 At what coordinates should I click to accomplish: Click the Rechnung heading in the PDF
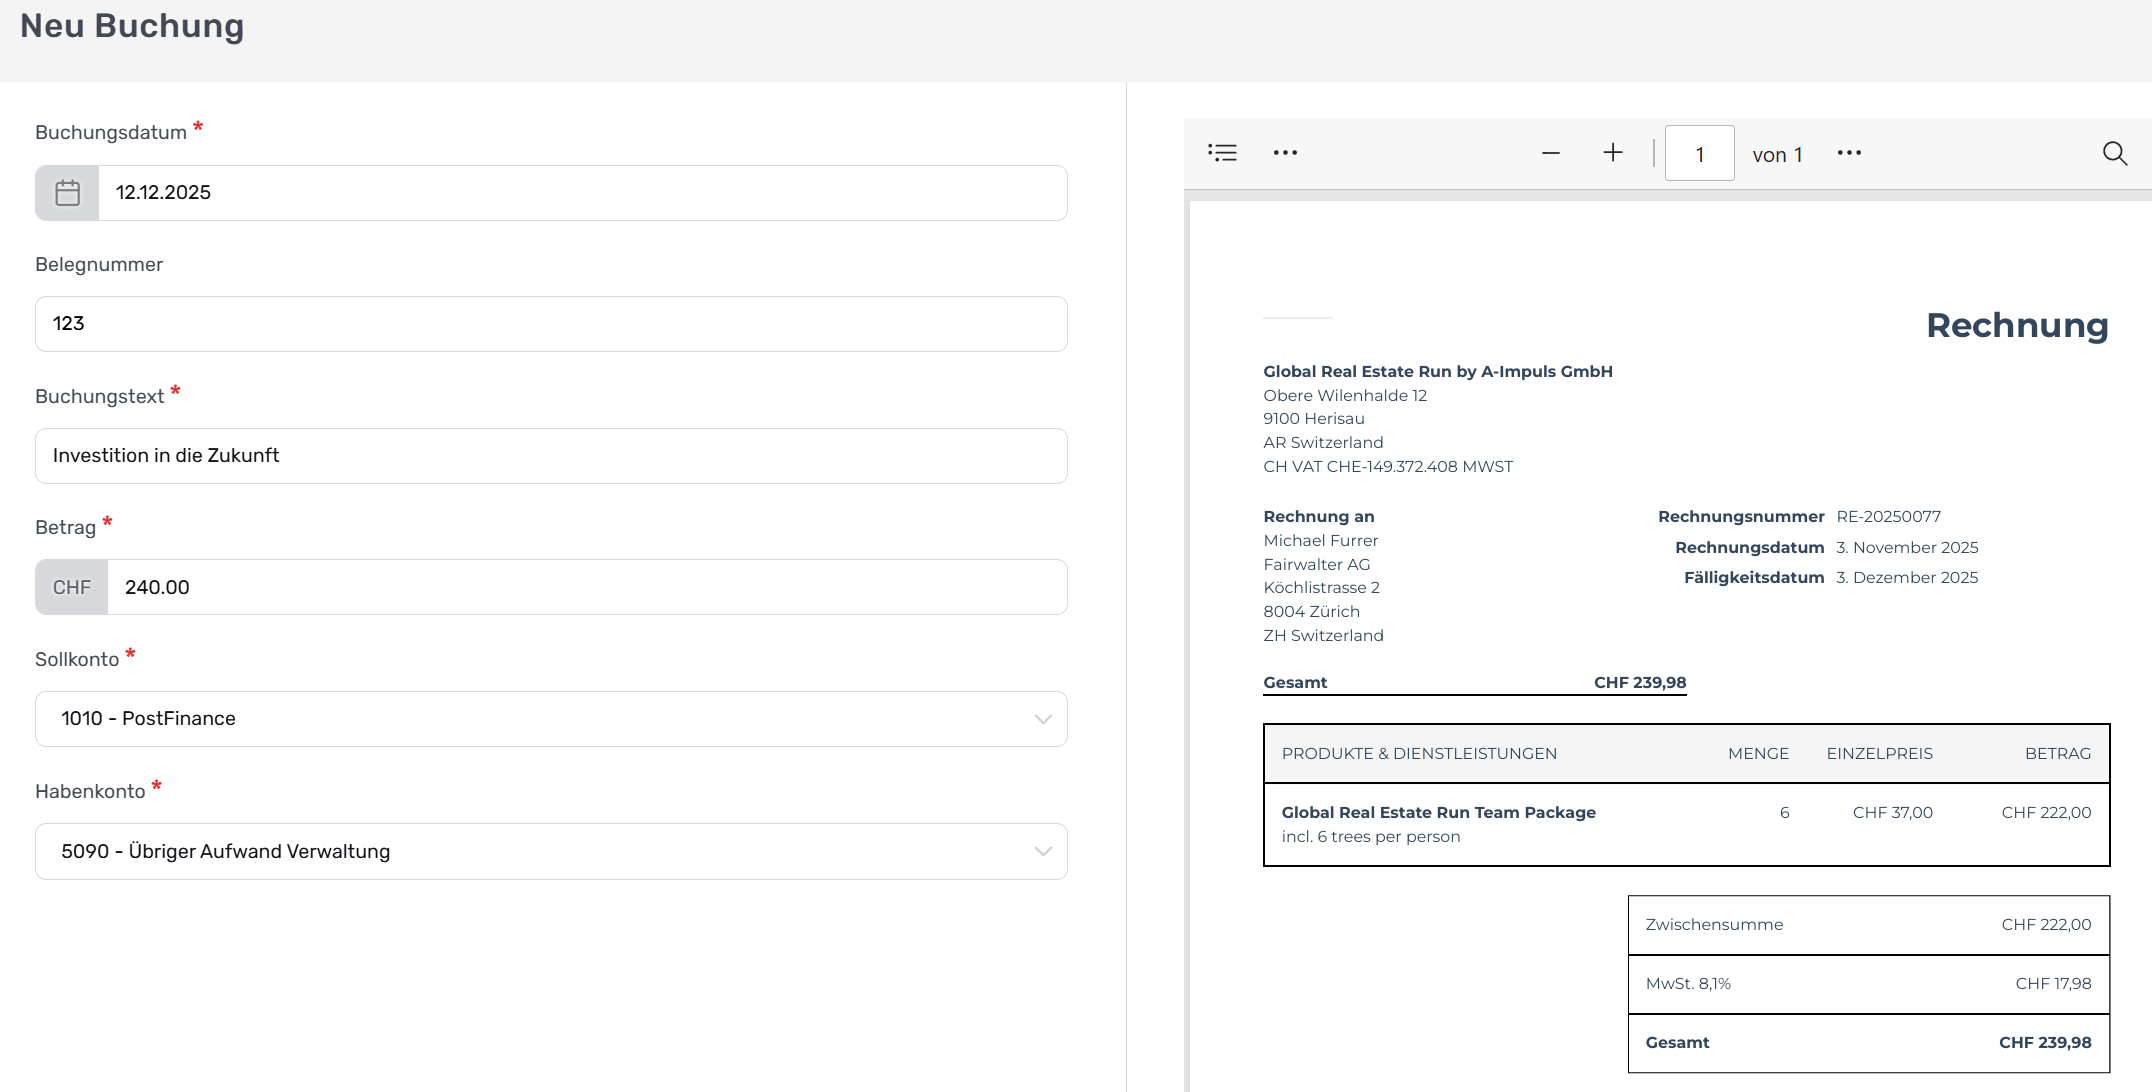(2016, 325)
